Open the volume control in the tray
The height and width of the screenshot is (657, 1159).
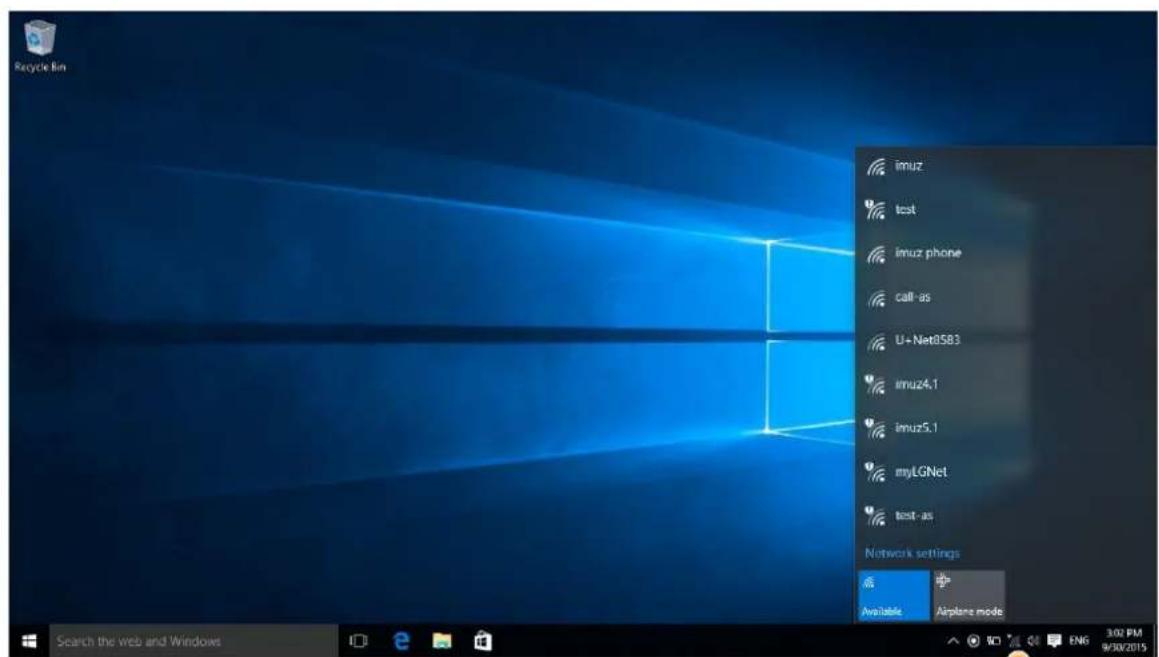pos(1033,641)
